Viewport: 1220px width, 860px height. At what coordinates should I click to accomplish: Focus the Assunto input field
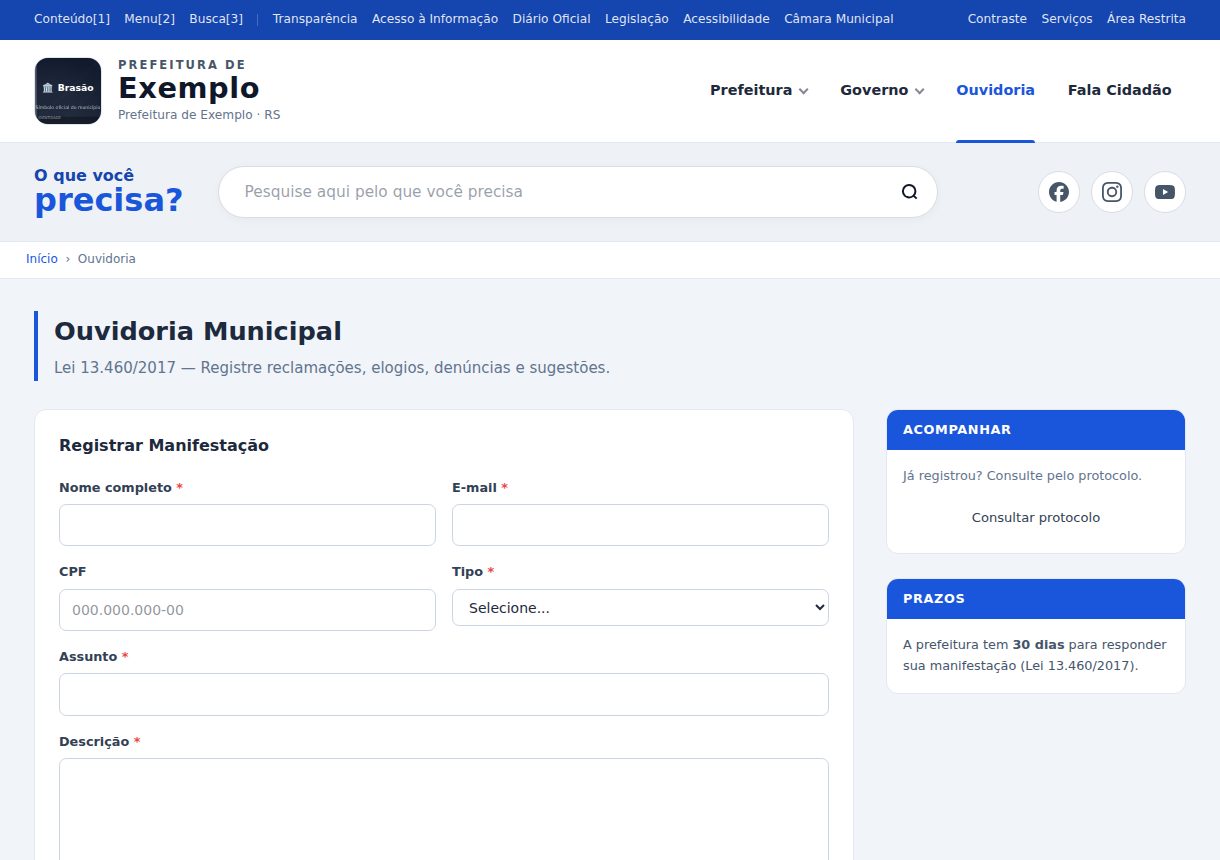click(444, 694)
